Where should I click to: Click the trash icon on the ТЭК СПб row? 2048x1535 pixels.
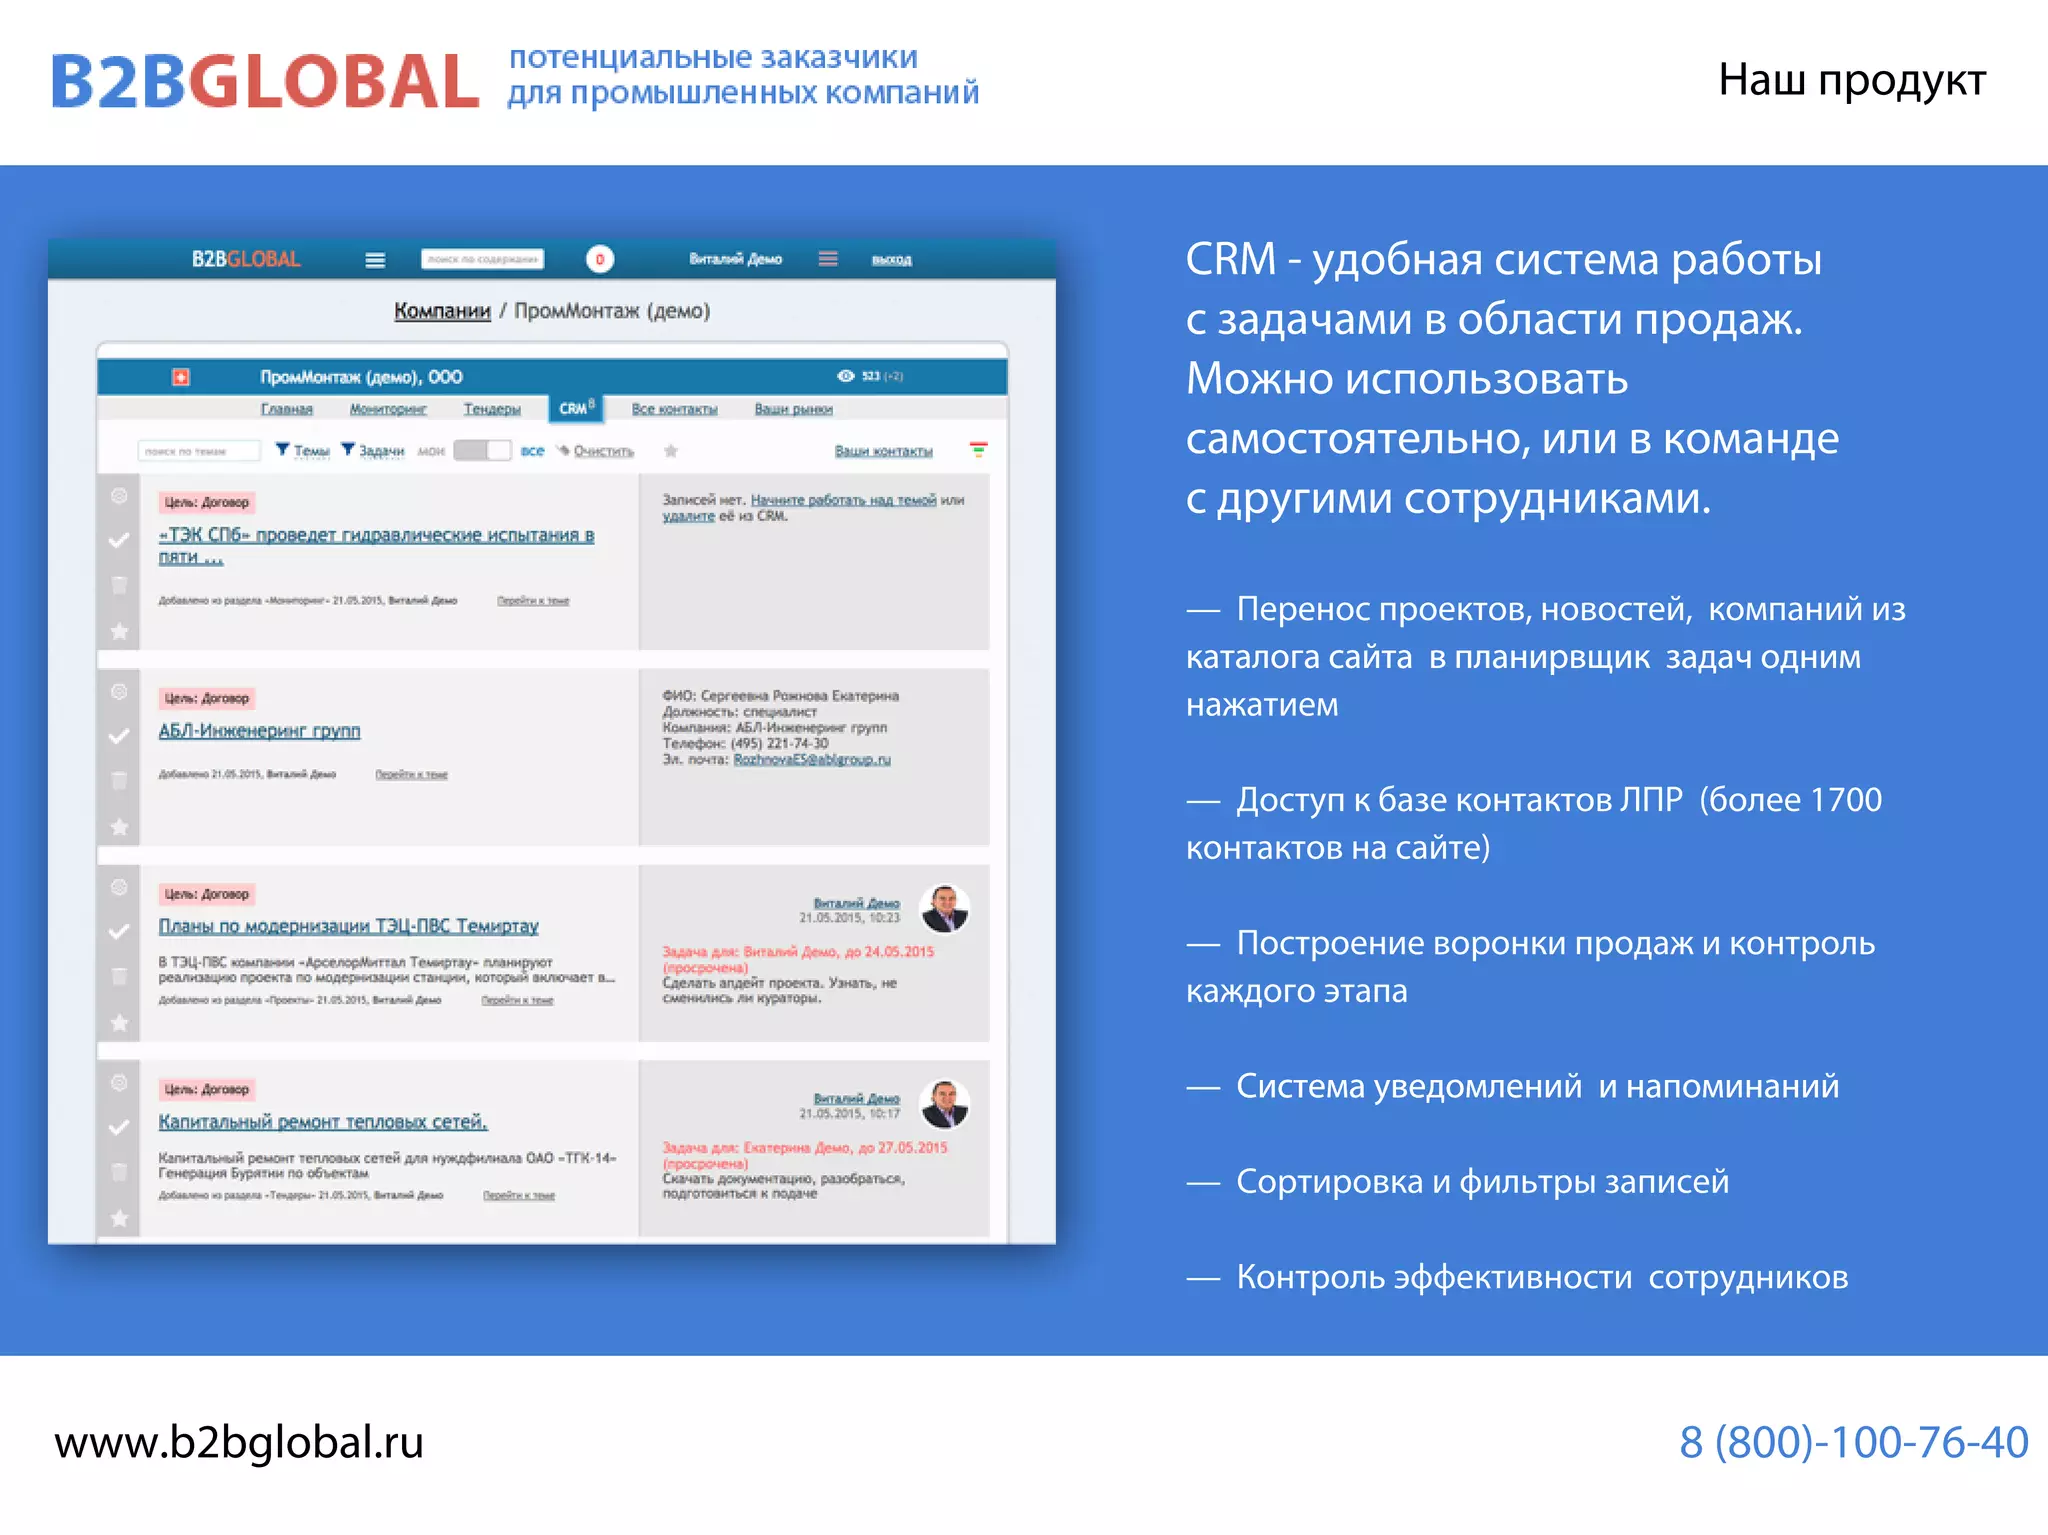(119, 585)
